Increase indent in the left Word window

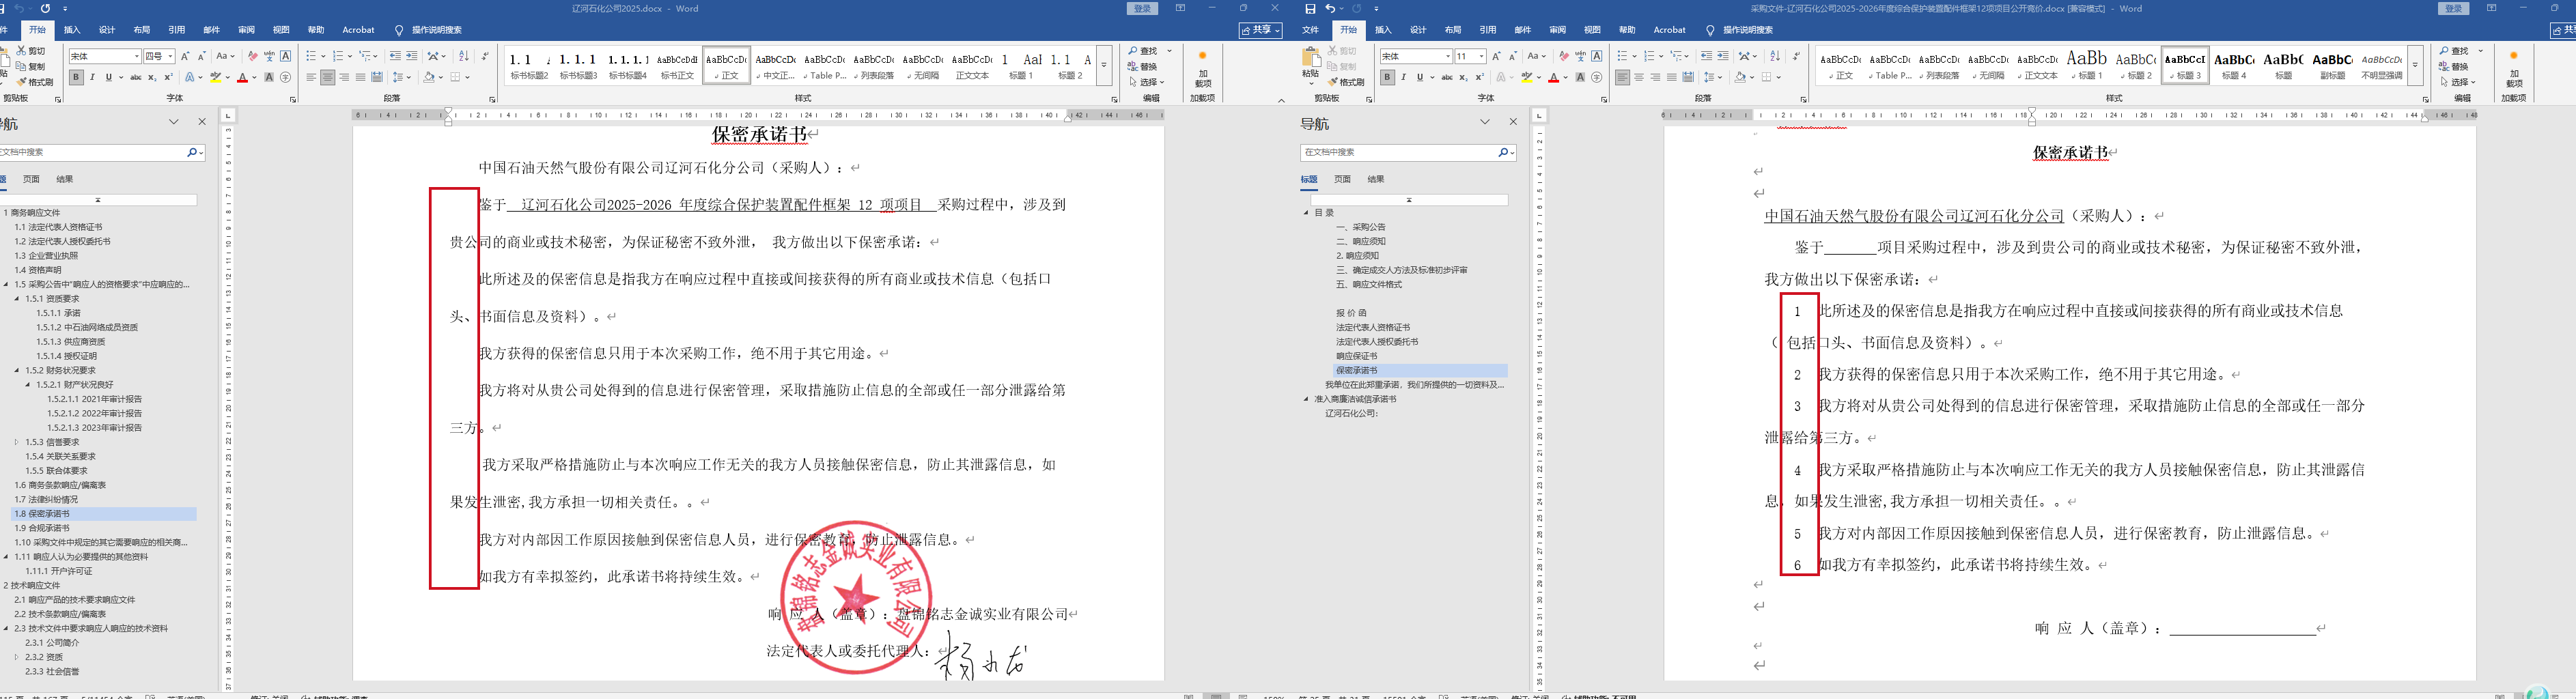pos(411,56)
